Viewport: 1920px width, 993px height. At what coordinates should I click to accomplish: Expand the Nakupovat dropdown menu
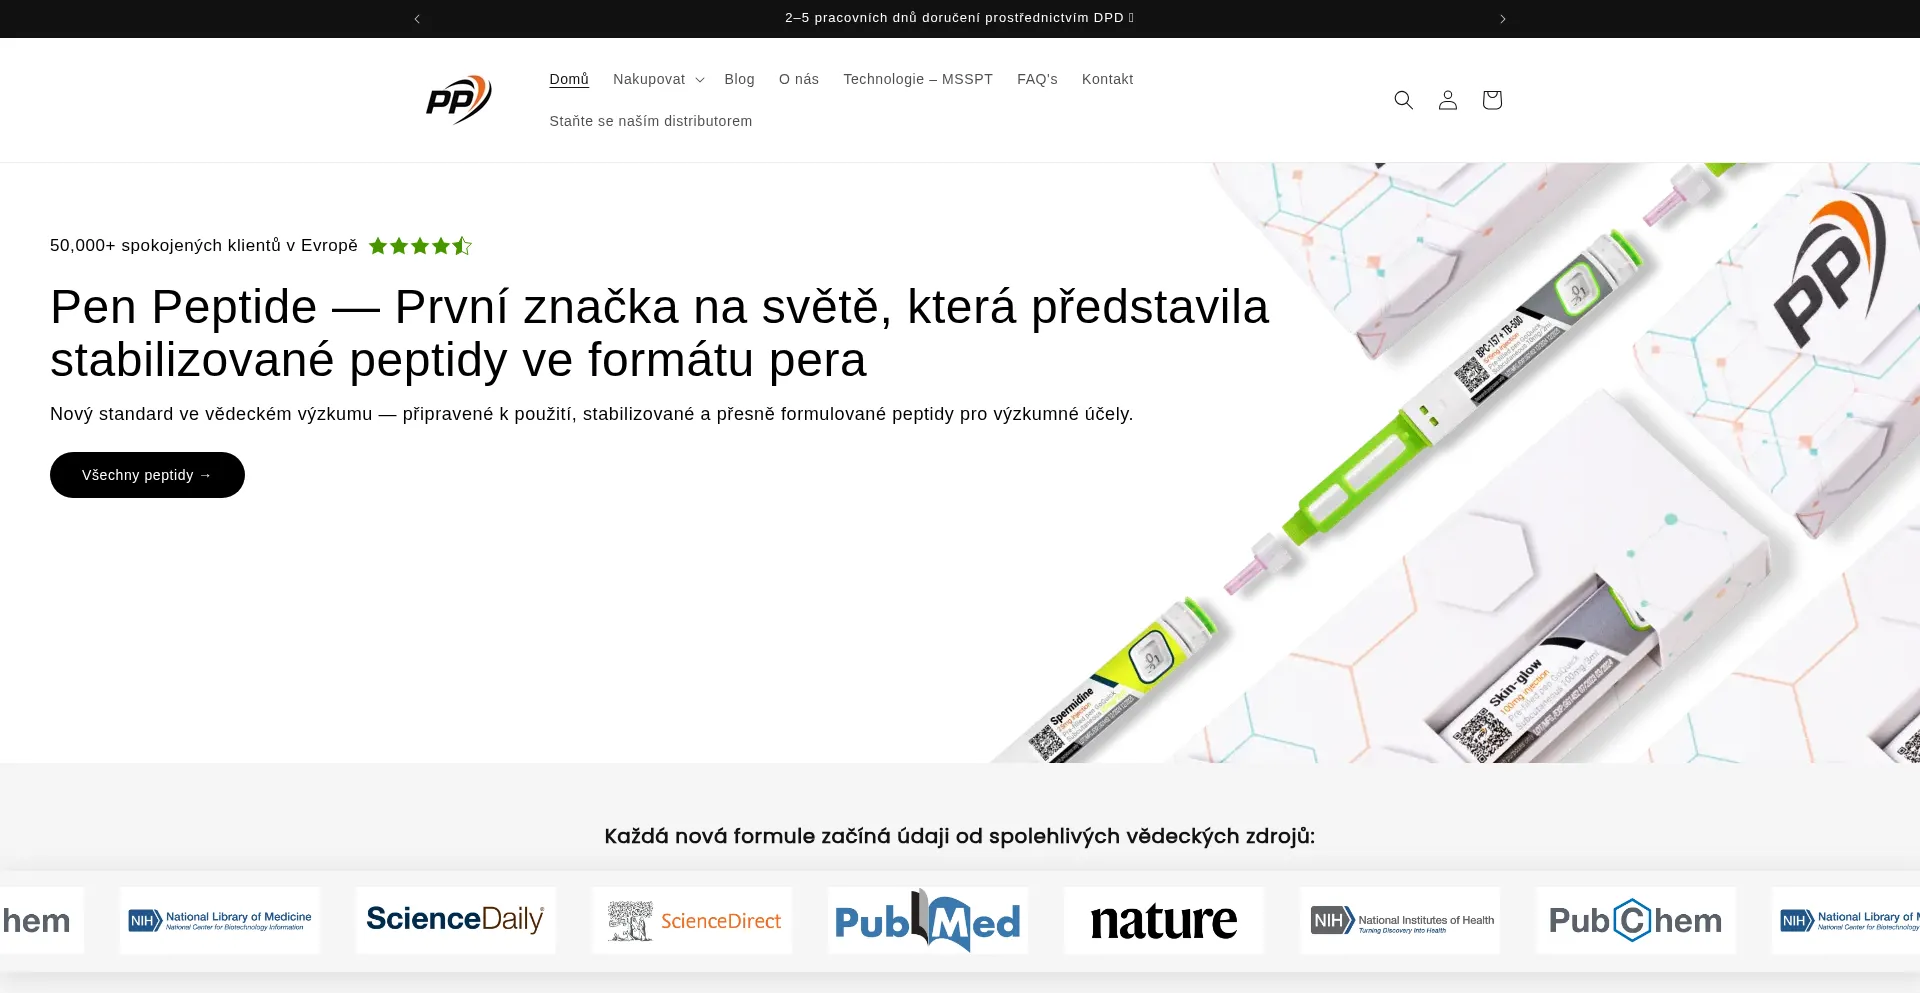(x=659, y=79)
